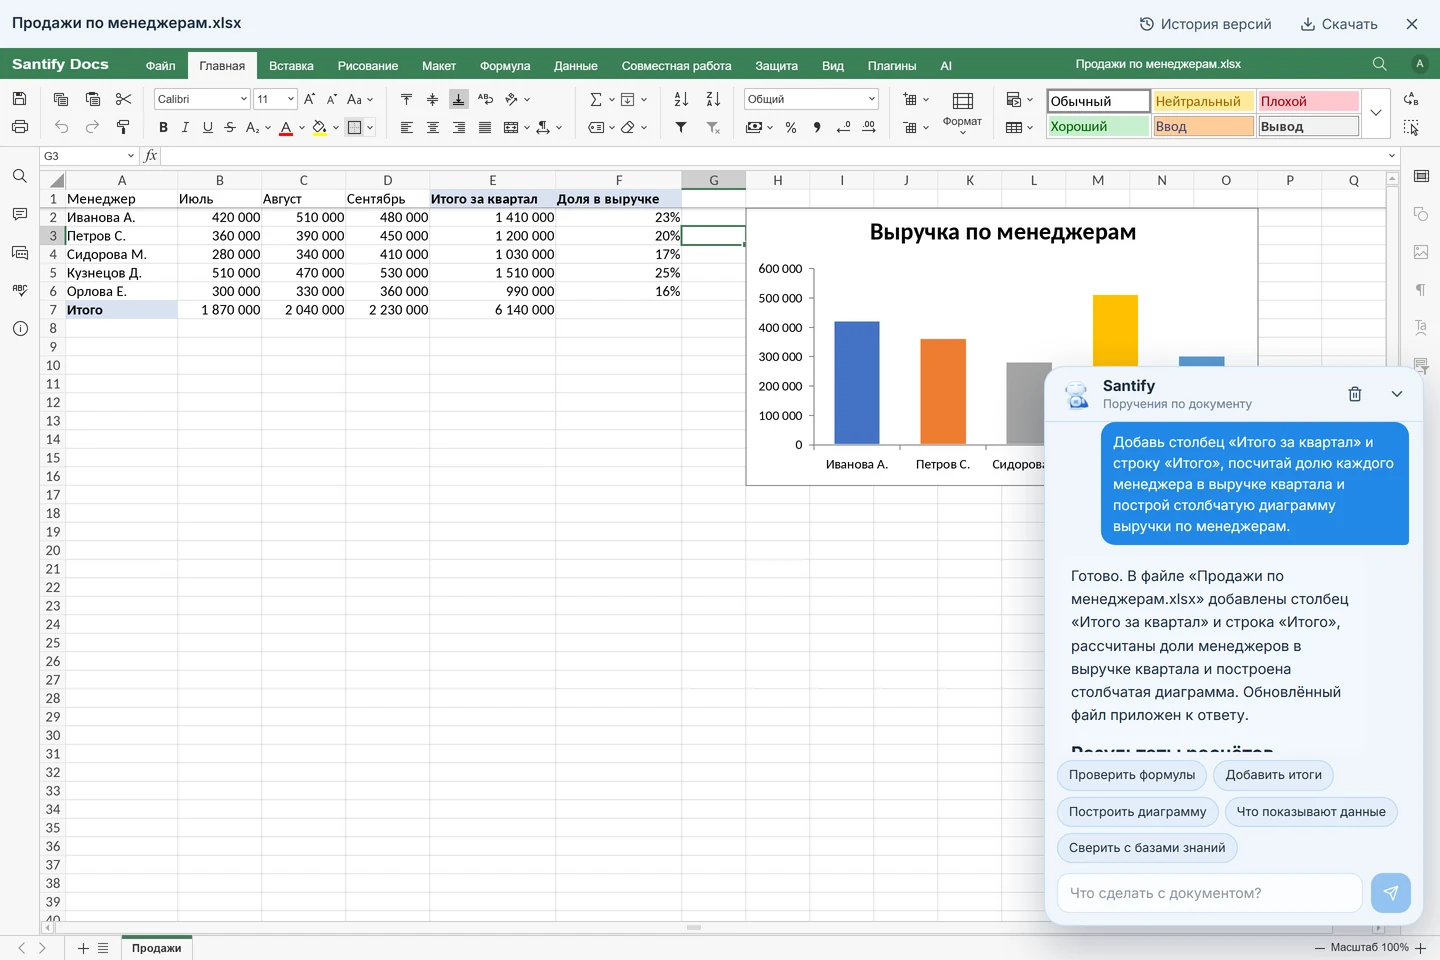Click the 'Скачать' download button
1440x960 pixels.
point(1339,24)
